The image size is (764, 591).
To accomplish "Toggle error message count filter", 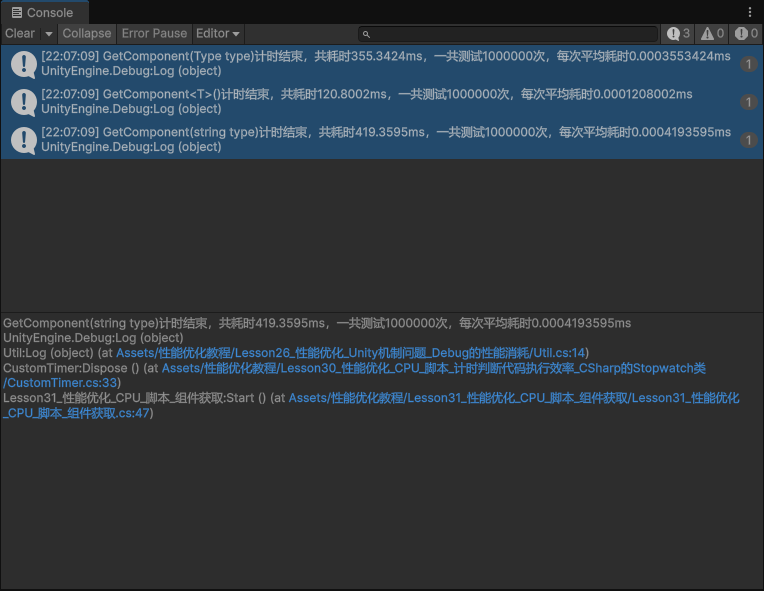I will tap(746, 33).
